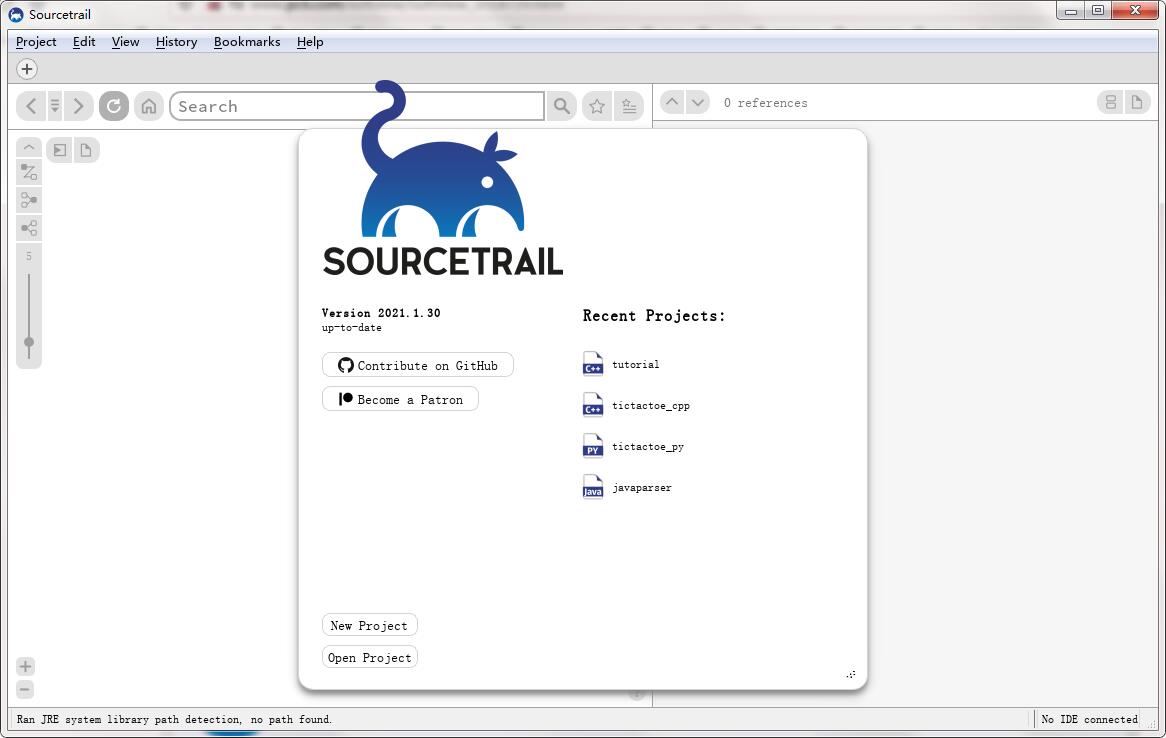Open the tictactoe_py Python project icon
This screenshot has height=738, width=1166.
pos(592,445)
